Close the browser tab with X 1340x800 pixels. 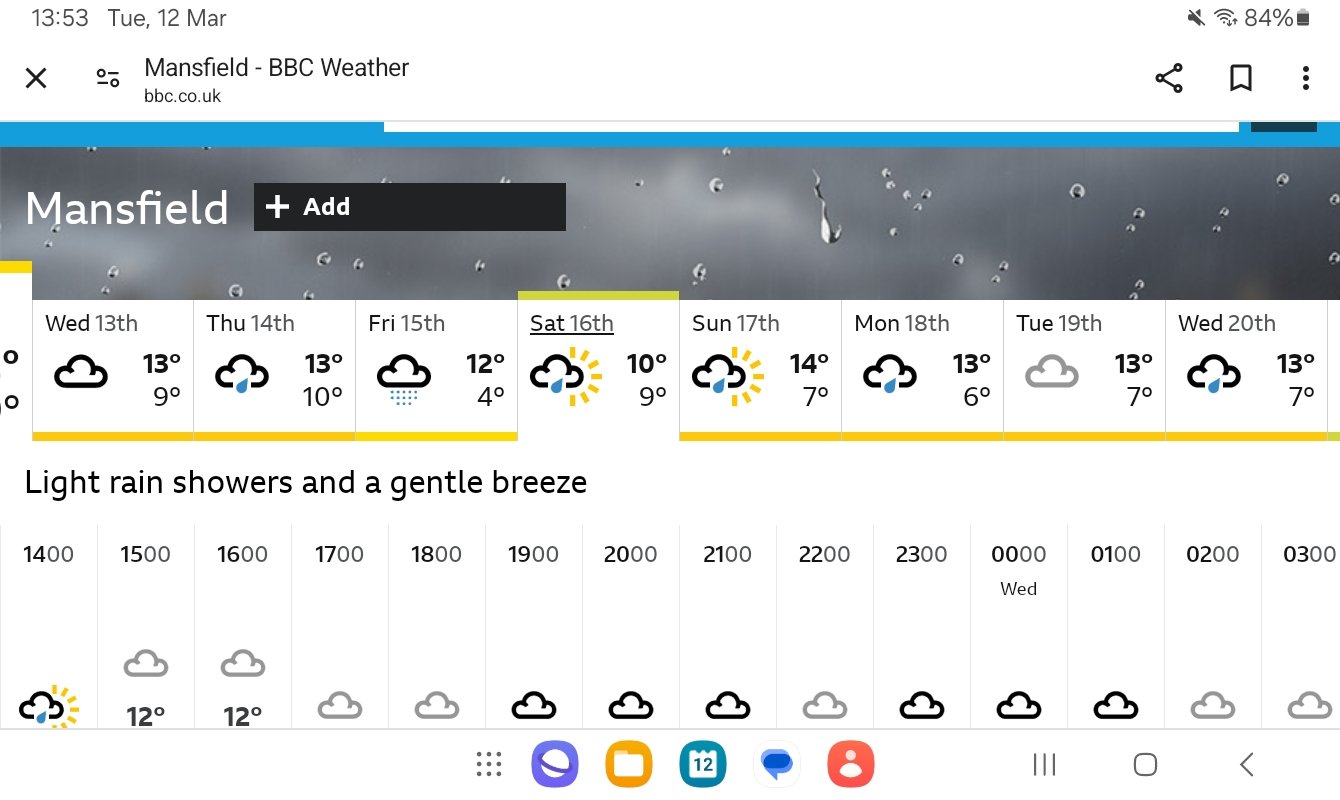36,78
